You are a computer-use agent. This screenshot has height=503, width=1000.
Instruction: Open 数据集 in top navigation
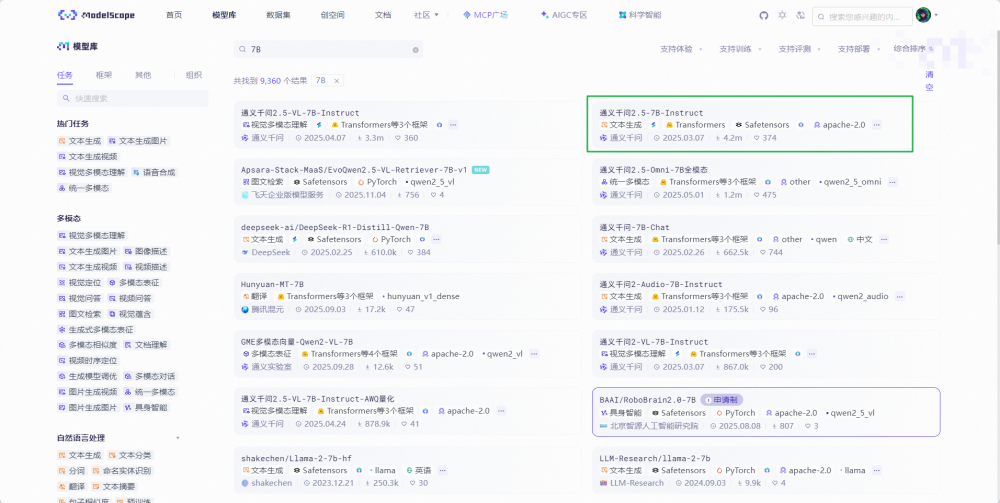[277, 15]
